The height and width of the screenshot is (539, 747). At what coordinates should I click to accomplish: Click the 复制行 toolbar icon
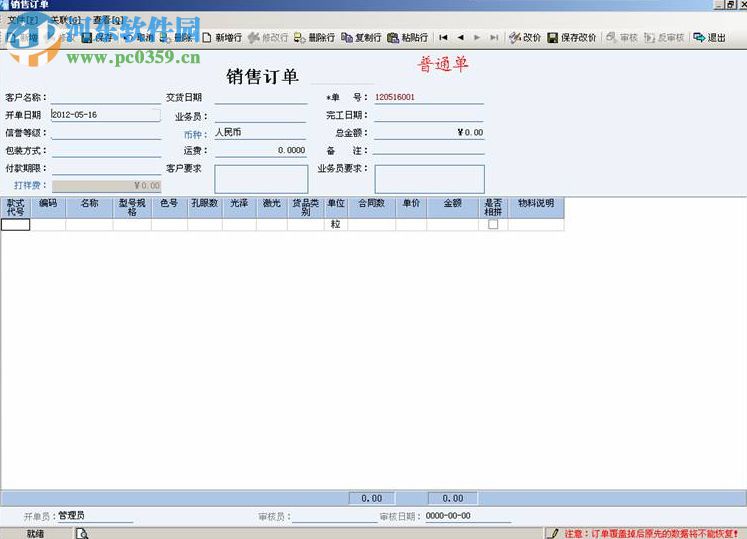pos(347,38)
